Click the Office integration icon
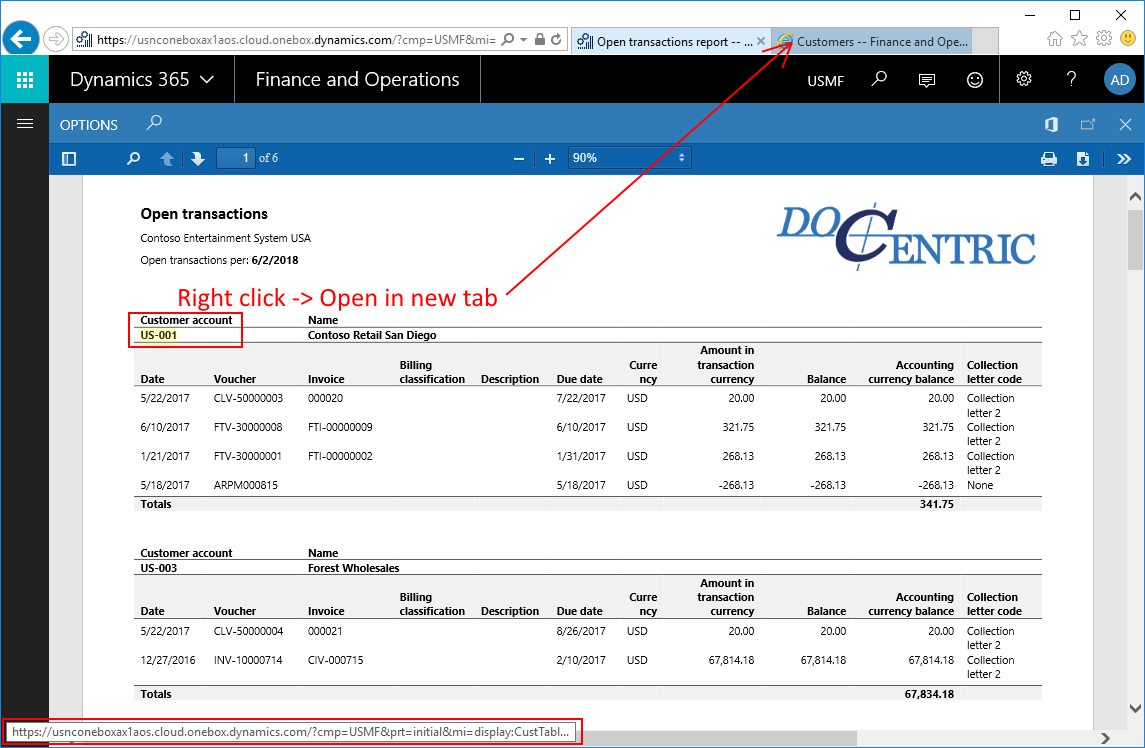Screen dimensions: 1145x748 tap(1051, 124)
